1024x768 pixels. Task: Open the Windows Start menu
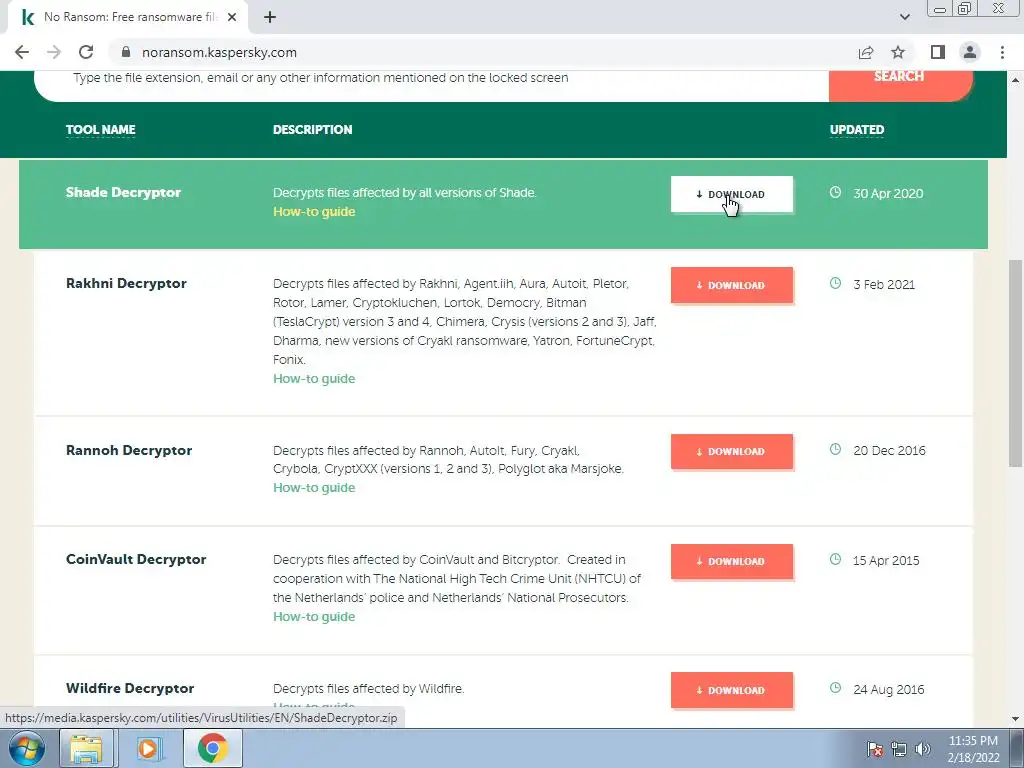point(25,748)
